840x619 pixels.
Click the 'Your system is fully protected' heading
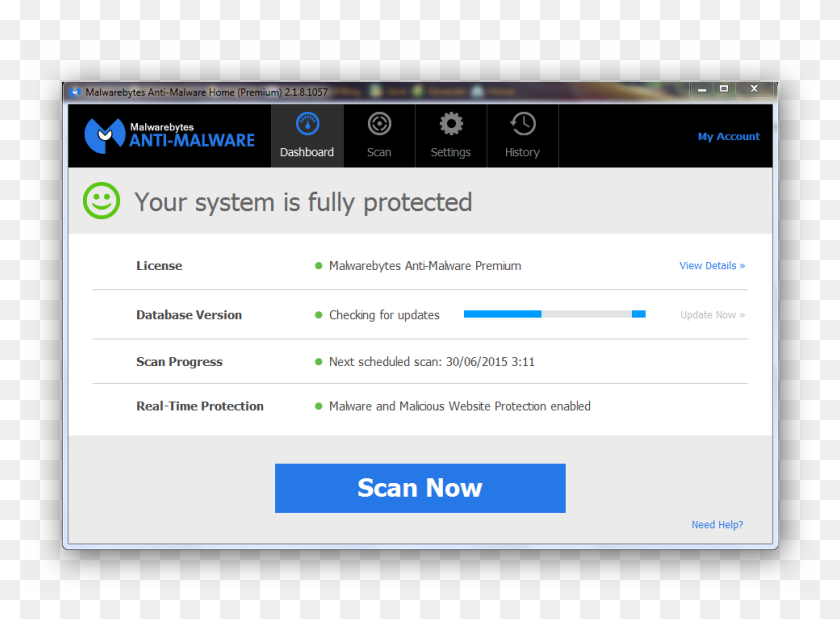[x=303, y=202]
